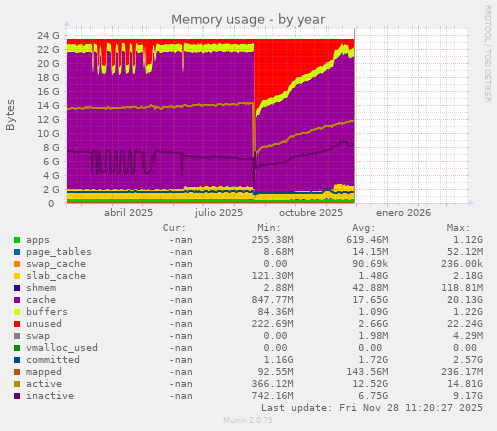The image size is (497, 431).
Task: Click the inactive max value 9.17G
Action: (468, 396)
